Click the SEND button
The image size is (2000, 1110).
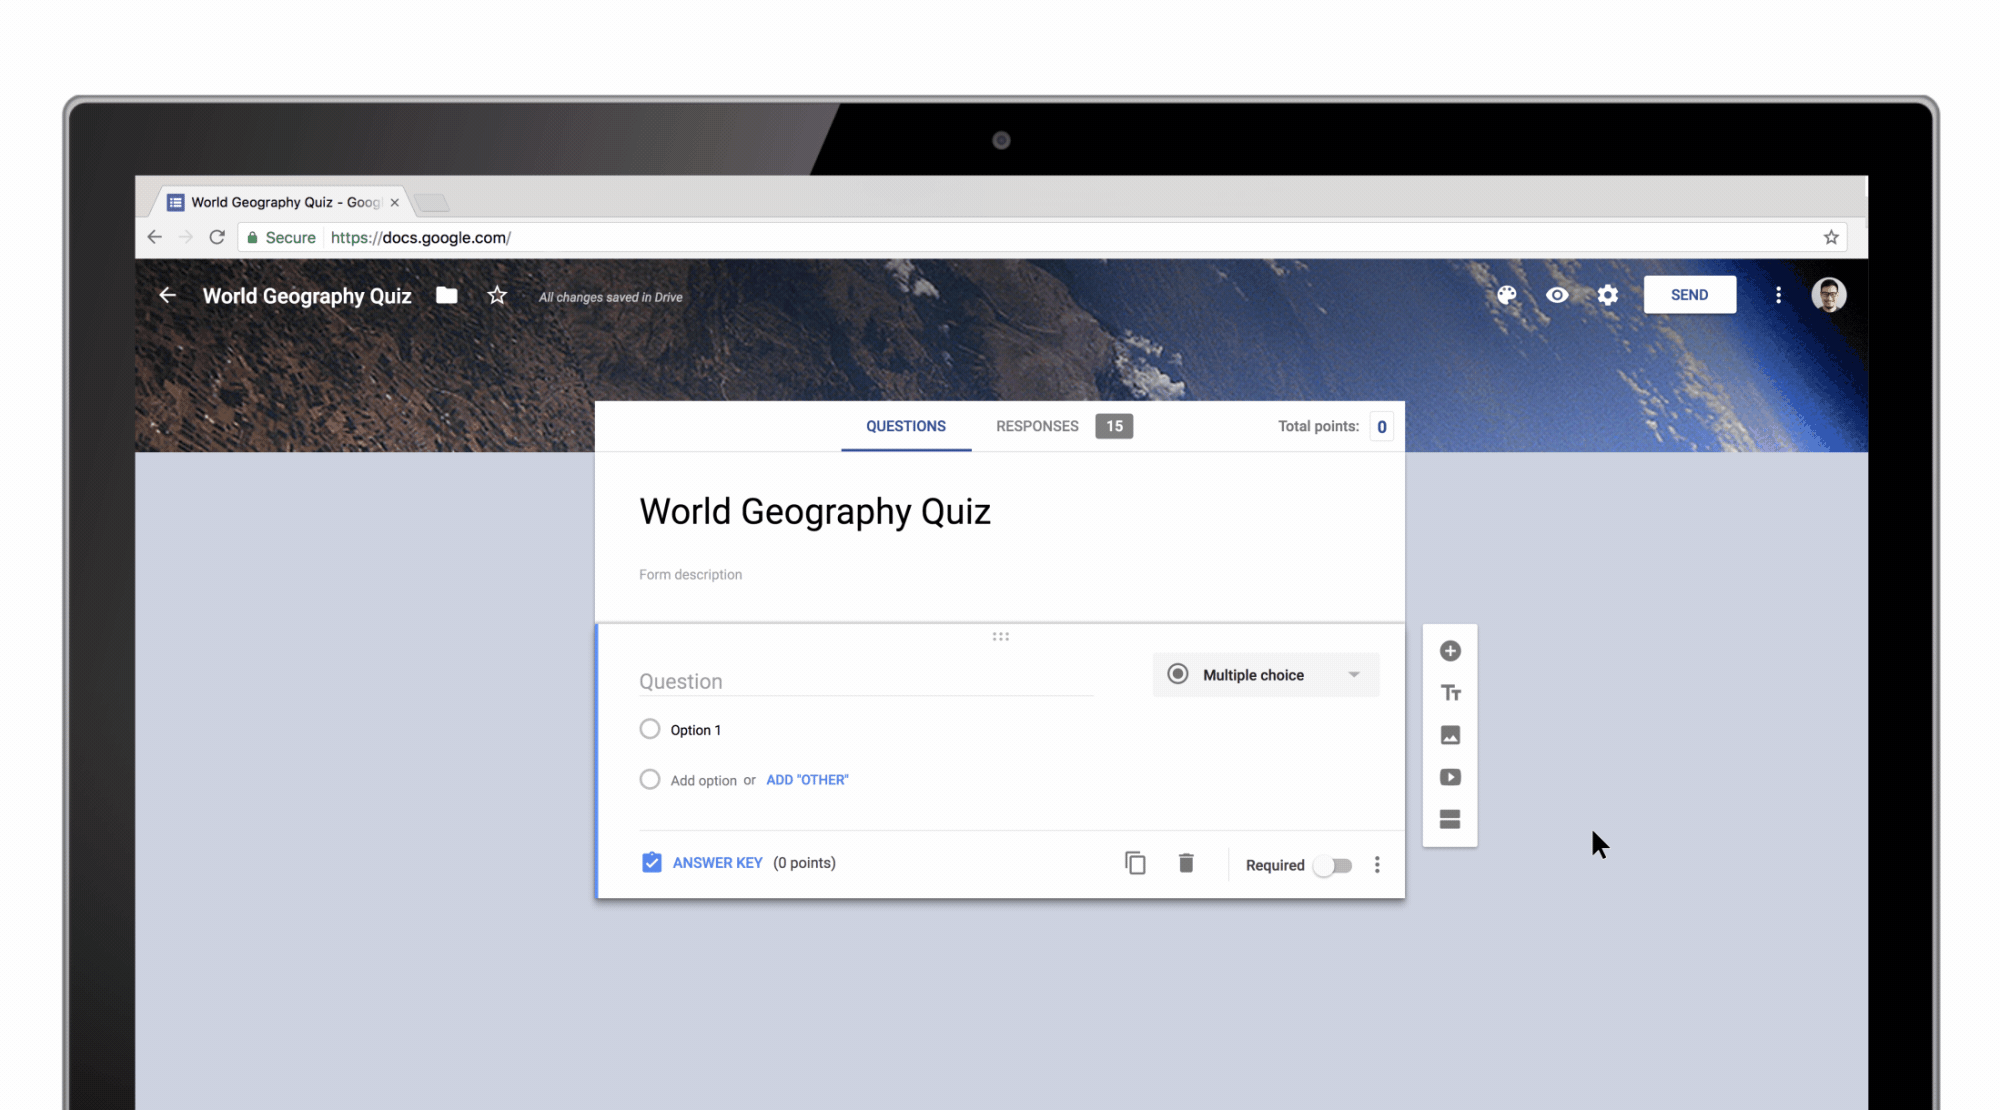(1688, 294)
